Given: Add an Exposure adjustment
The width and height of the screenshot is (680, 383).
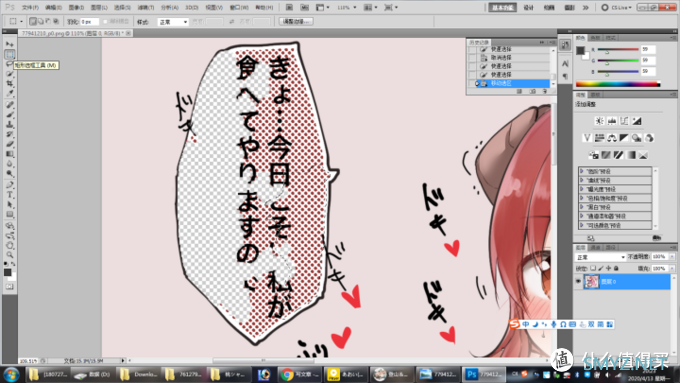Looking at the screenshot, I should point(637,121).
